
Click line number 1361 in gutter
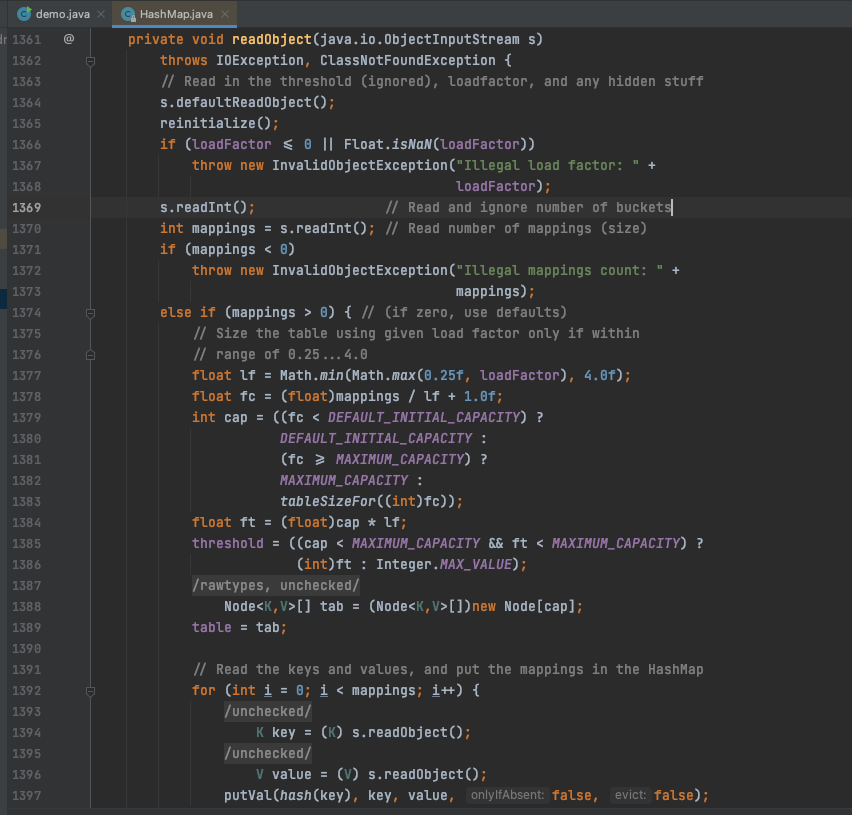(27, 40)
